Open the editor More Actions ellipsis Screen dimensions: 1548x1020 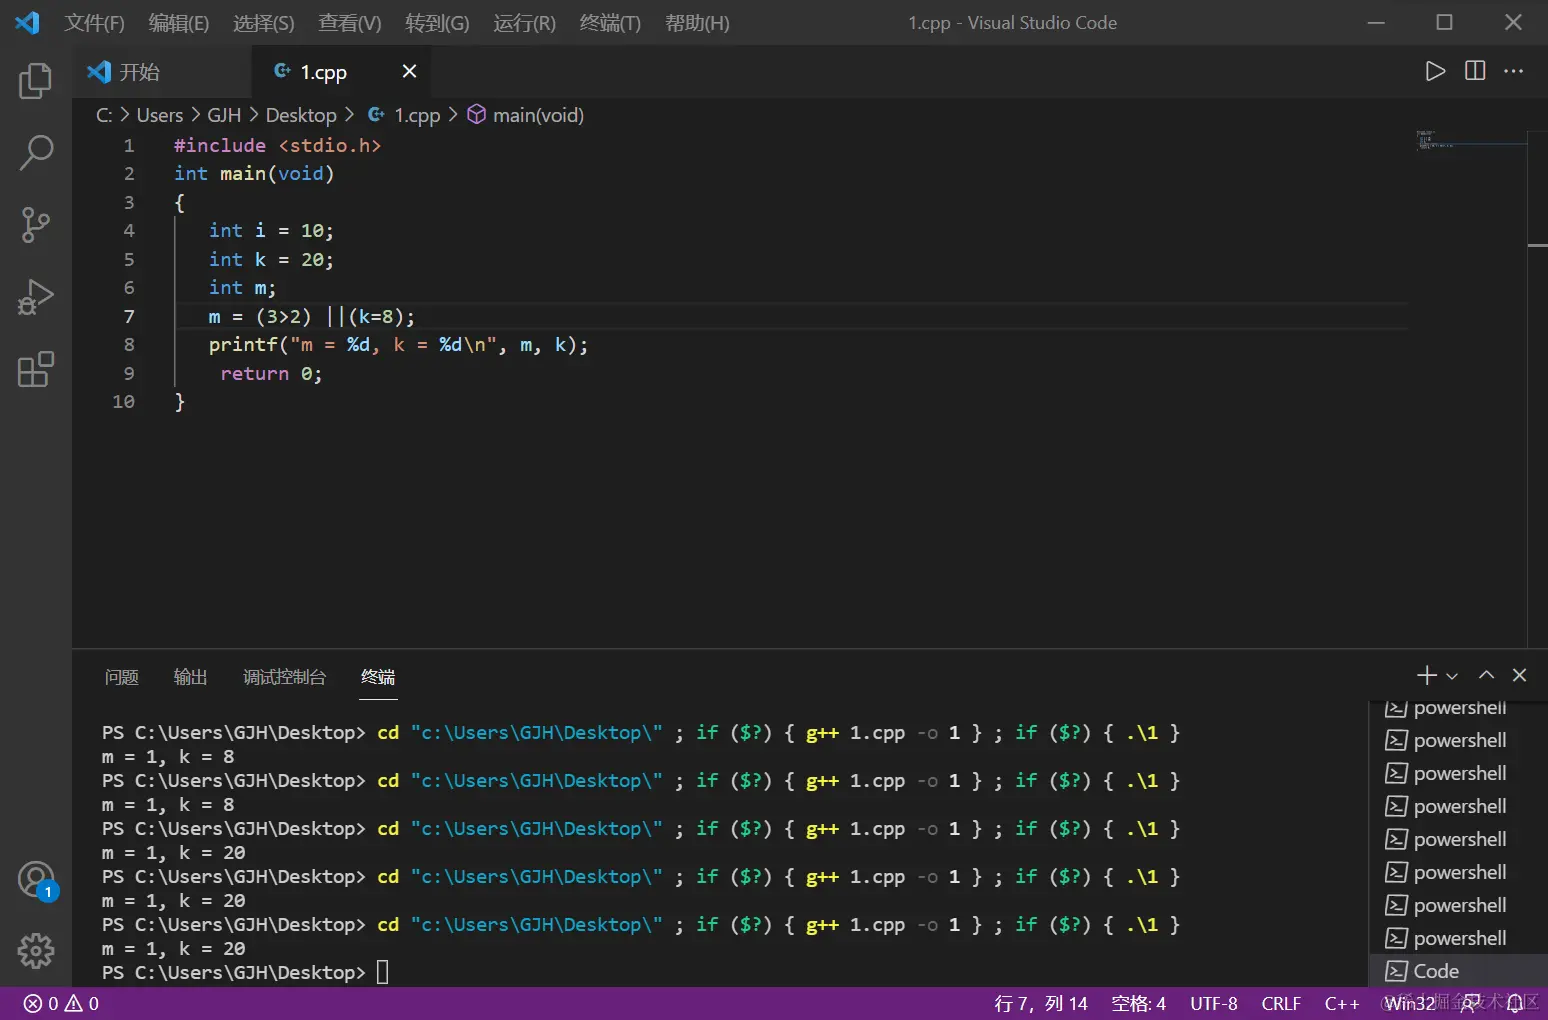[1514, 71]
